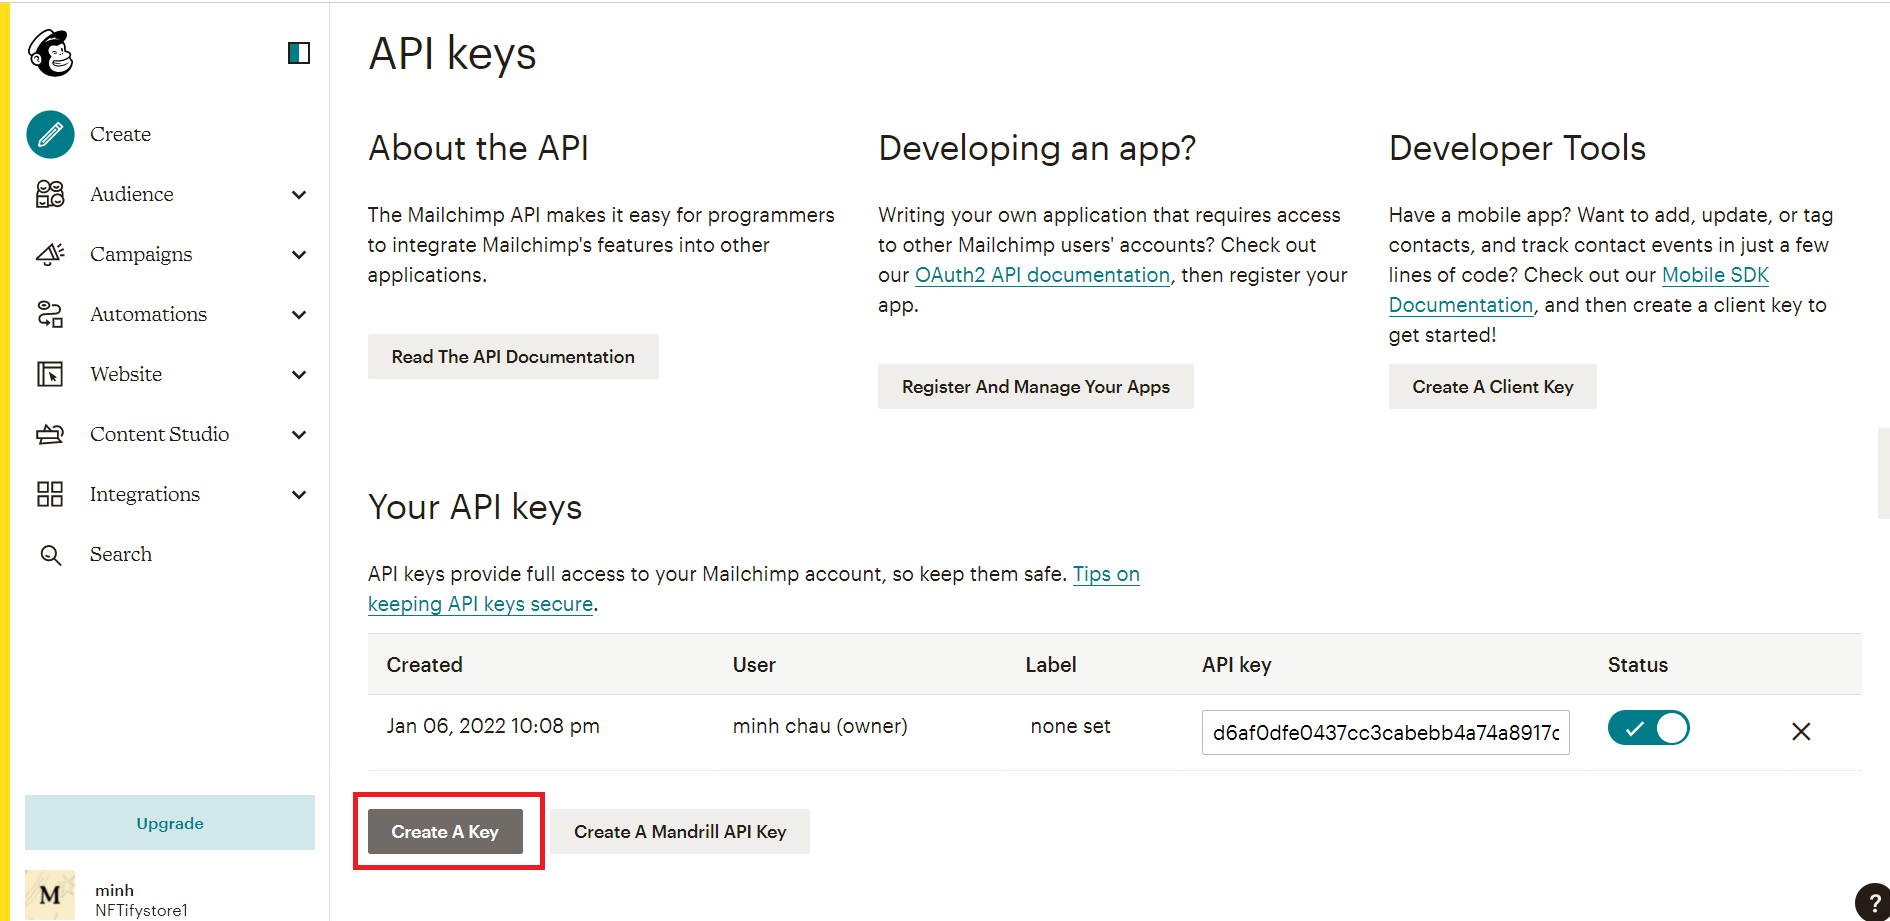
Task: Open the OAuth2 API documentation link
Action: point(1042,275)
